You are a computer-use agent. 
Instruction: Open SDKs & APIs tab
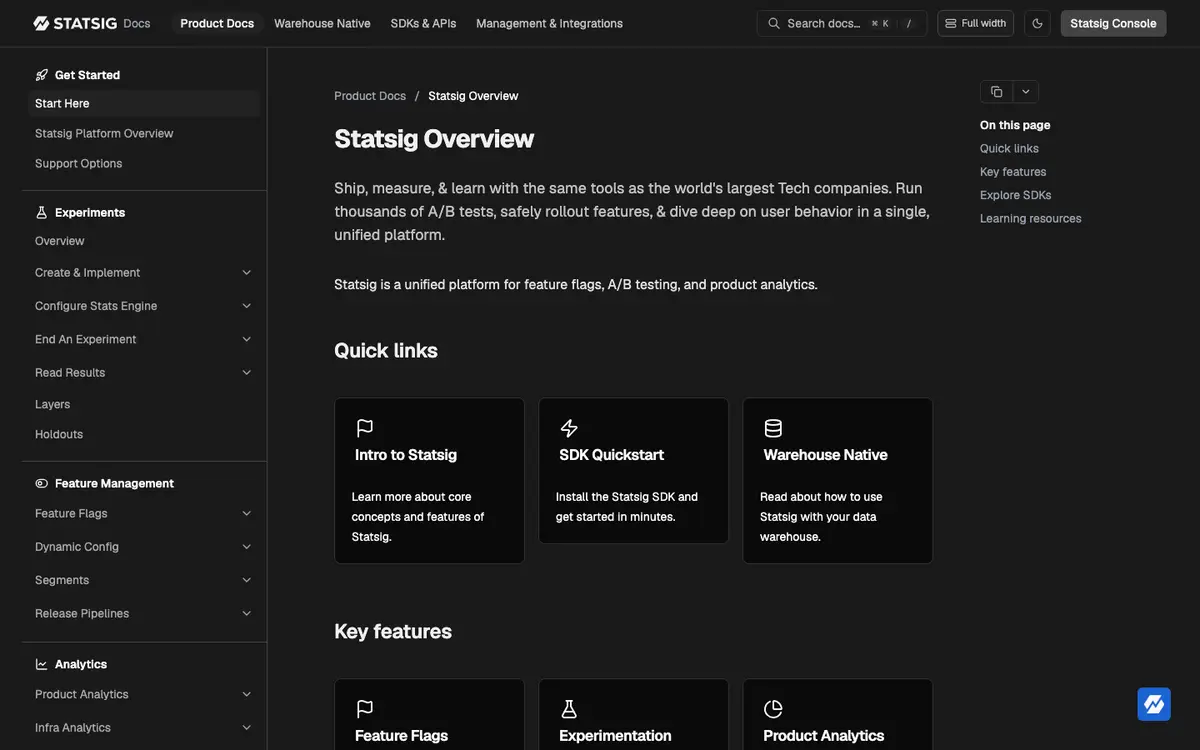(x=423, y=23)
